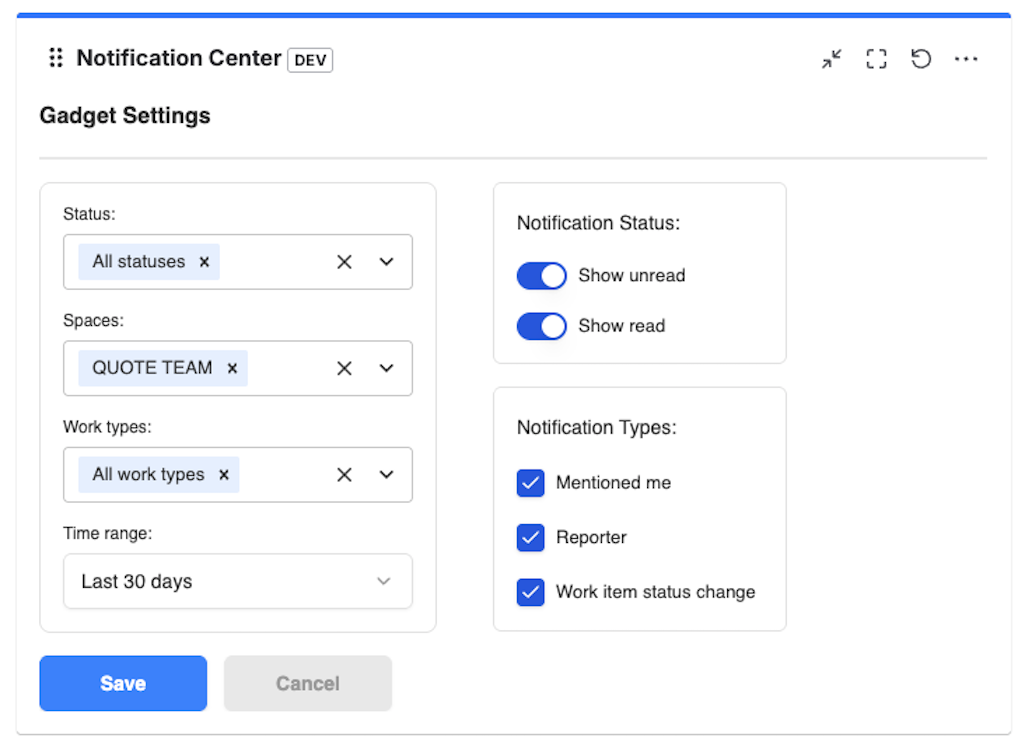The width and height of the screenshot is (1032, 745).
Task: Click the refresh icon to reload the gadget
Action: 921,59
